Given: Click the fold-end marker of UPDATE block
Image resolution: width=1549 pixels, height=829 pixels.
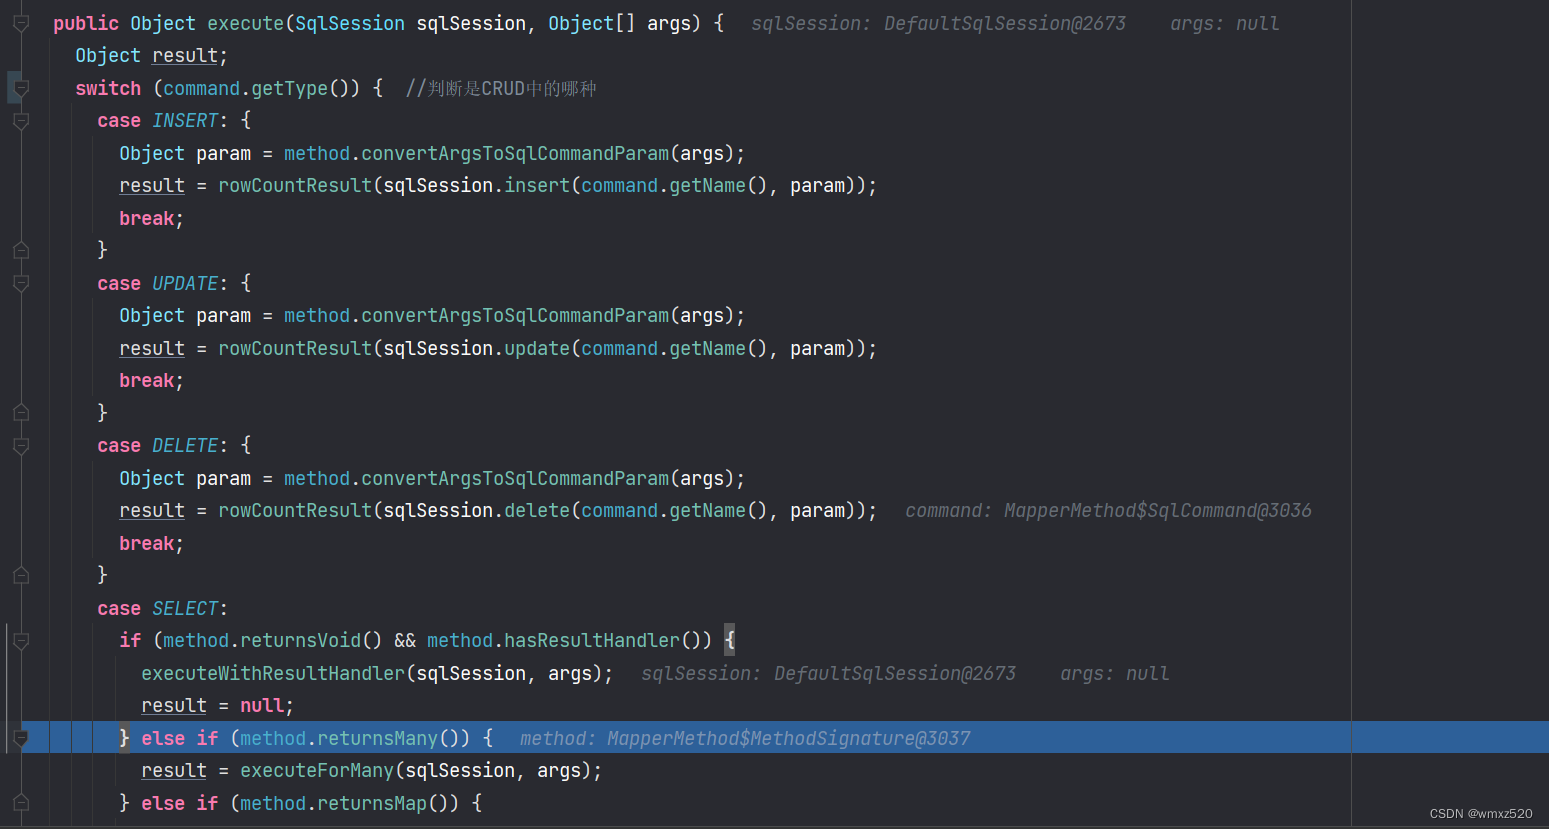Looking at the screenshot, I should pos(21,412).
